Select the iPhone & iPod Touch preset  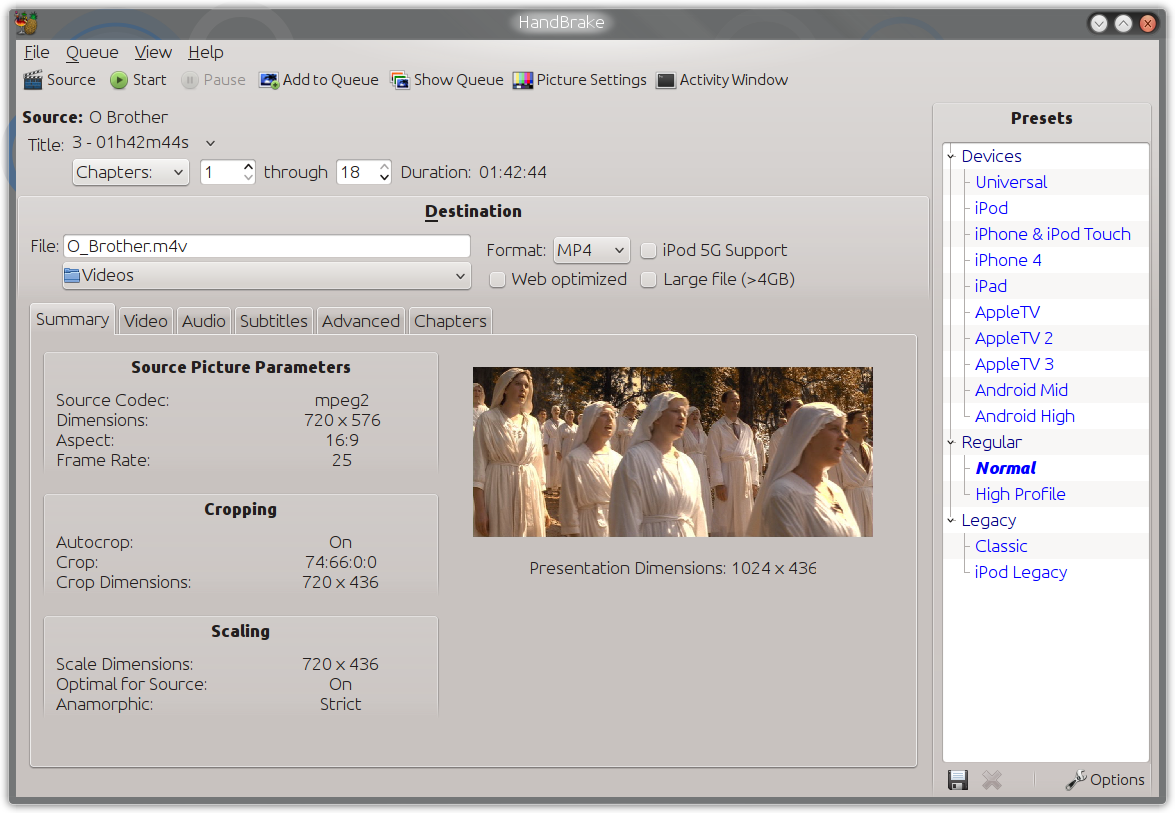[x=1052, y=235]
